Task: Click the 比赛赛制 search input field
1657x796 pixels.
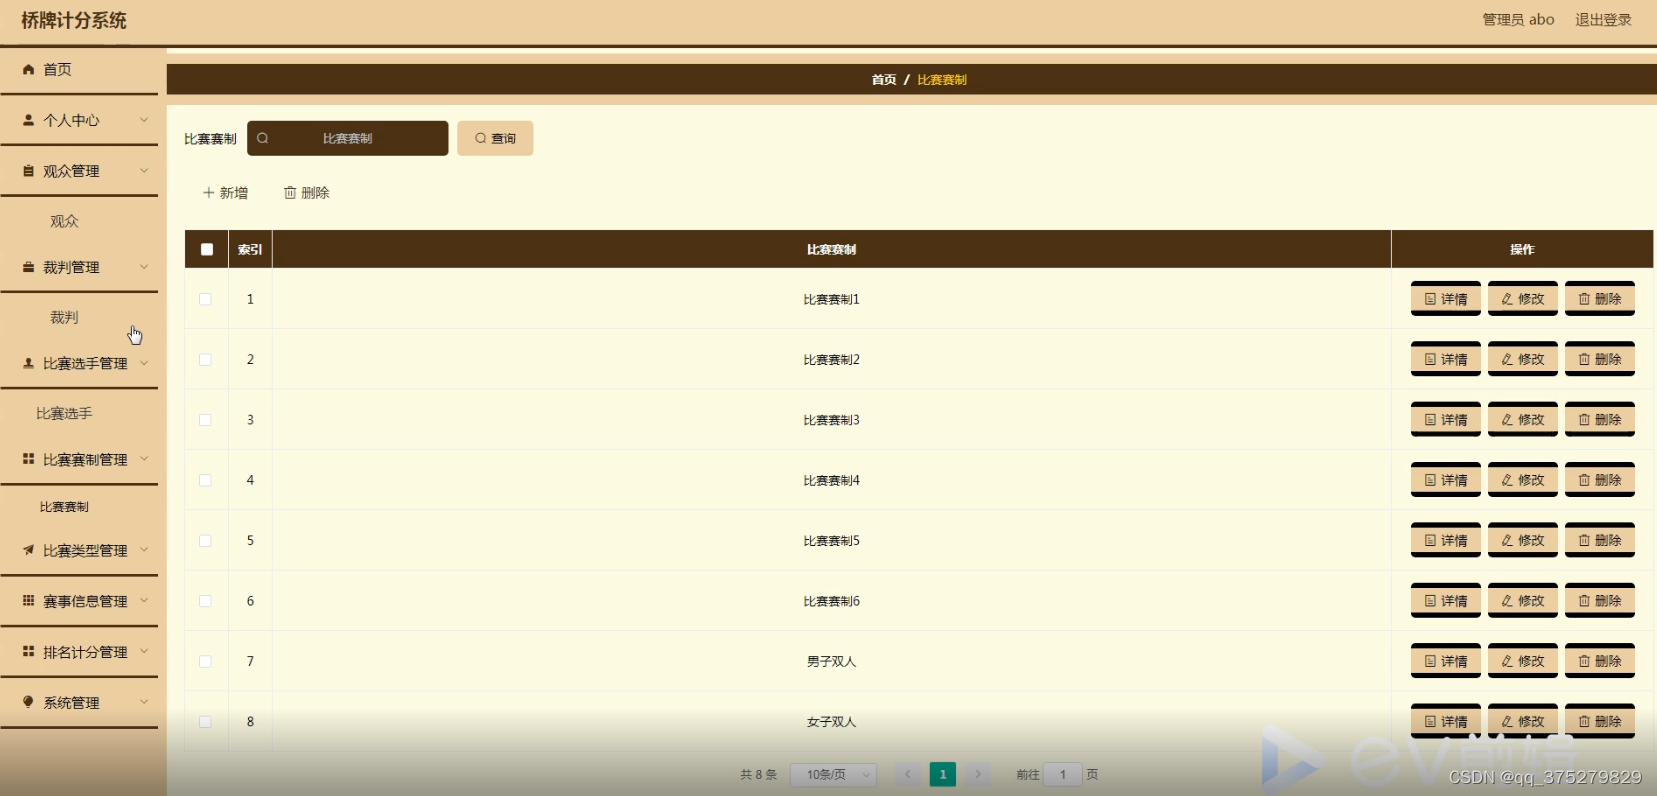Action: coord(348,138)
